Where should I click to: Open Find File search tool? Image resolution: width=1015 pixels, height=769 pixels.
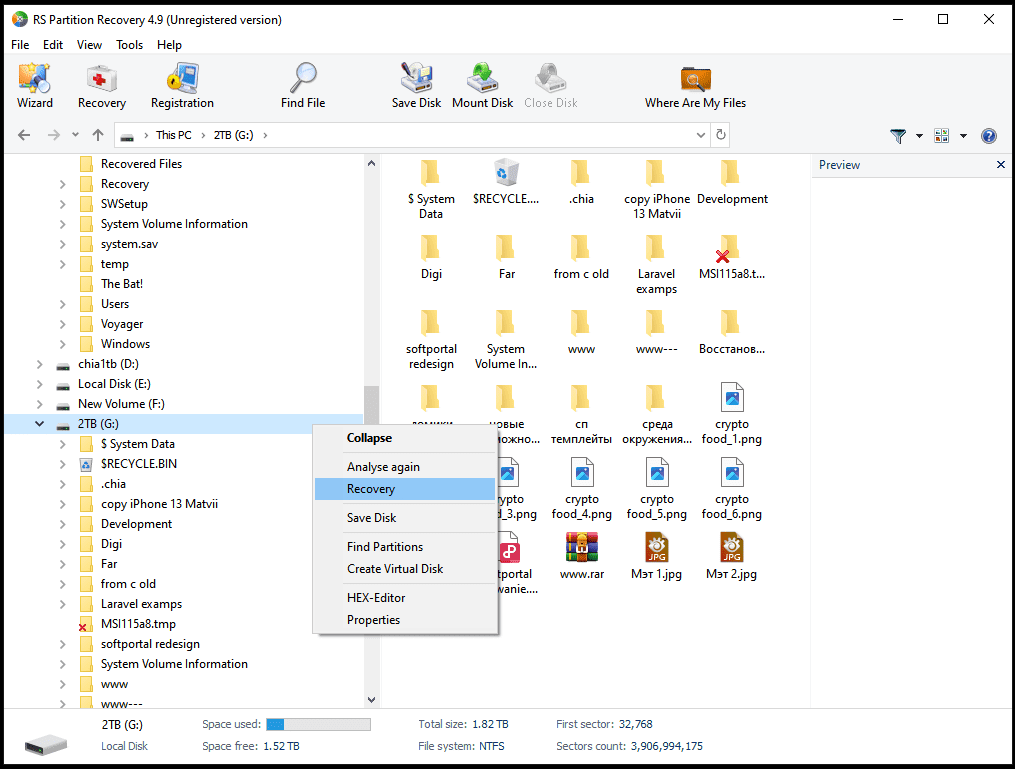click(303, 86)
